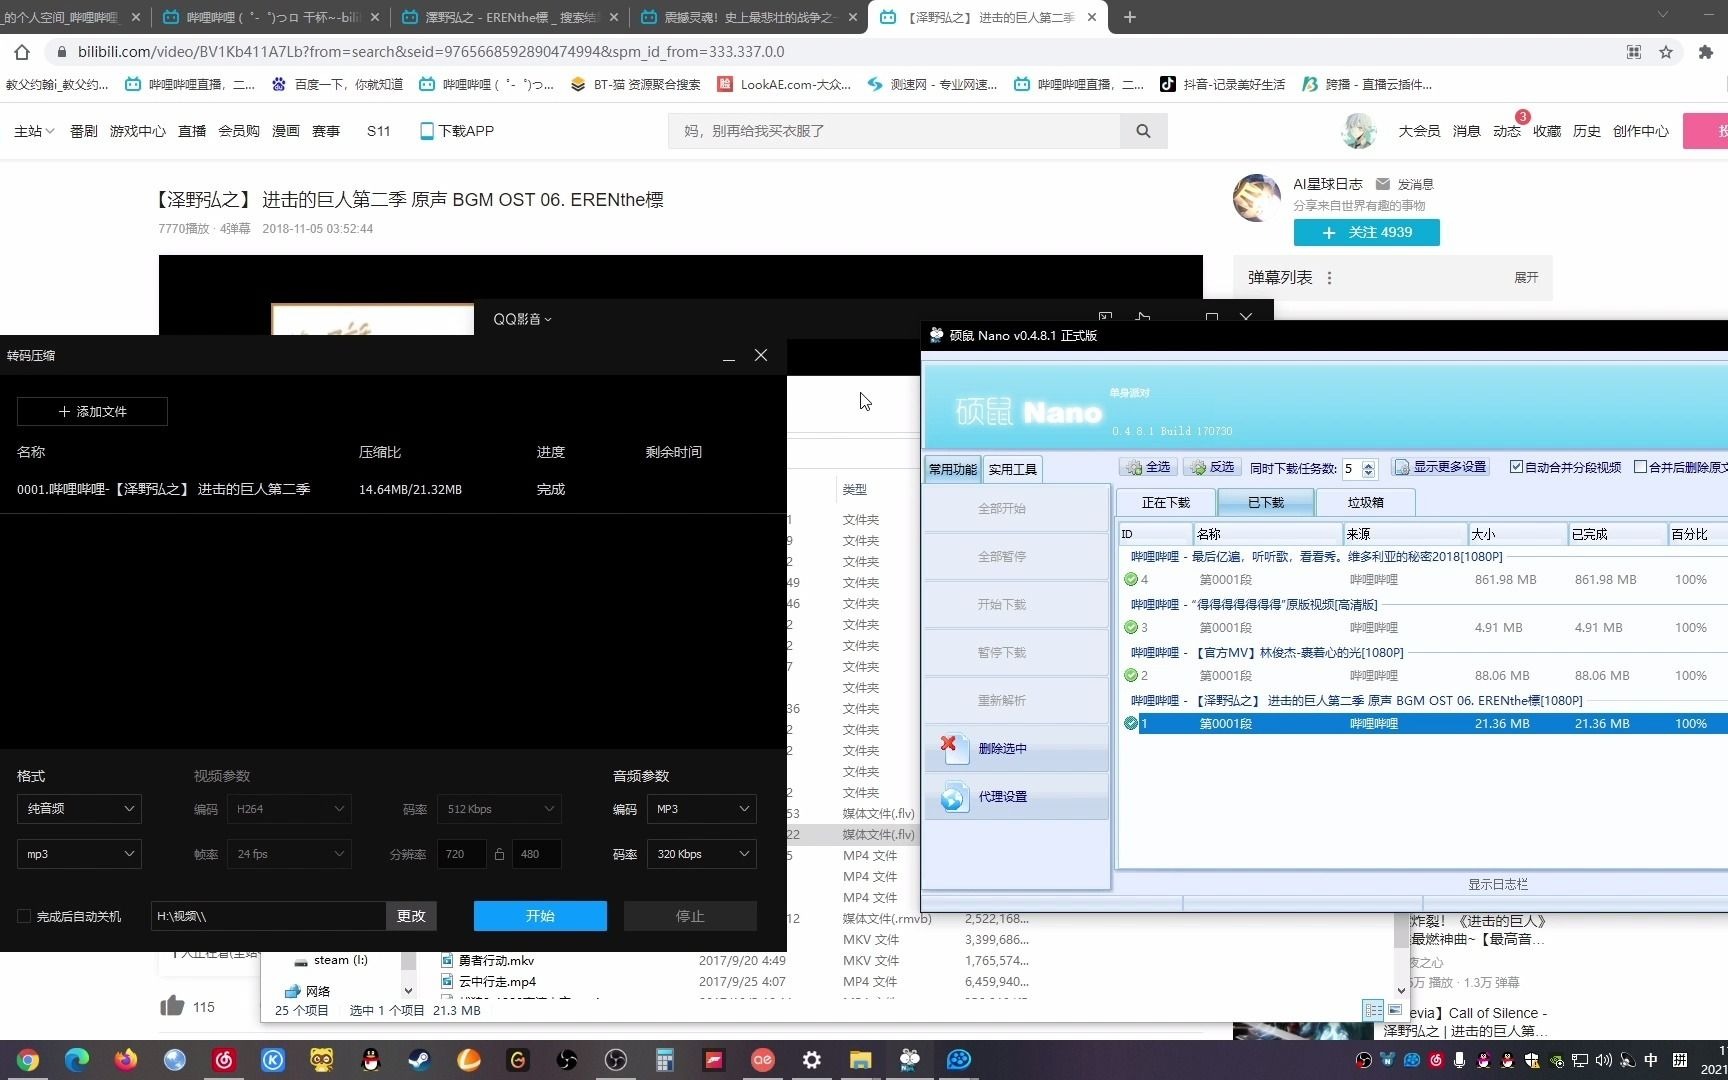Click 下载APP link in Bilibili nav
1728x1080 pixels.
point(457,131)
